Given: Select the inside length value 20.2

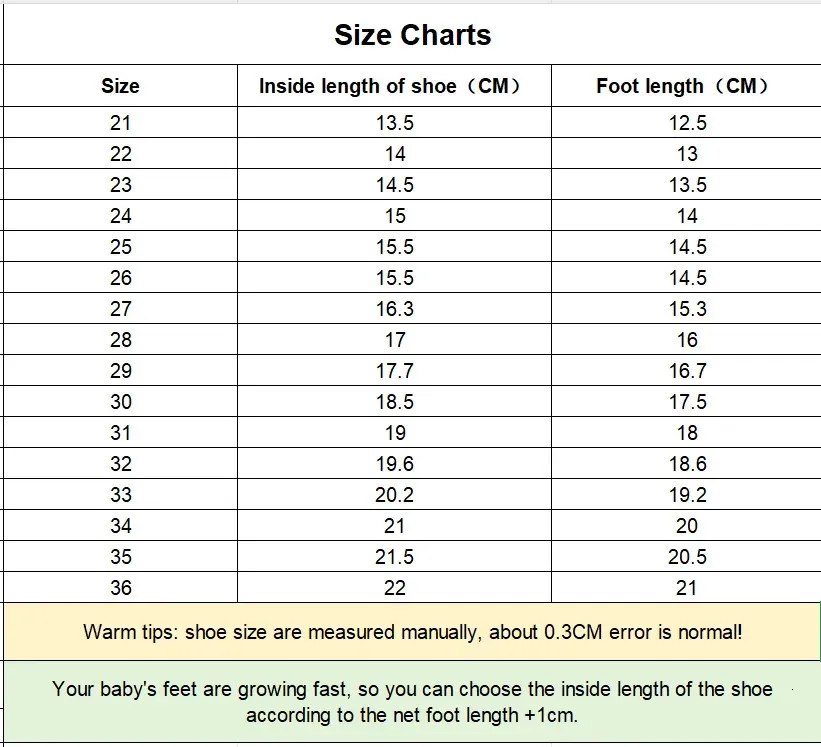Looking at the screenshot, I should [x=394, y=495].
